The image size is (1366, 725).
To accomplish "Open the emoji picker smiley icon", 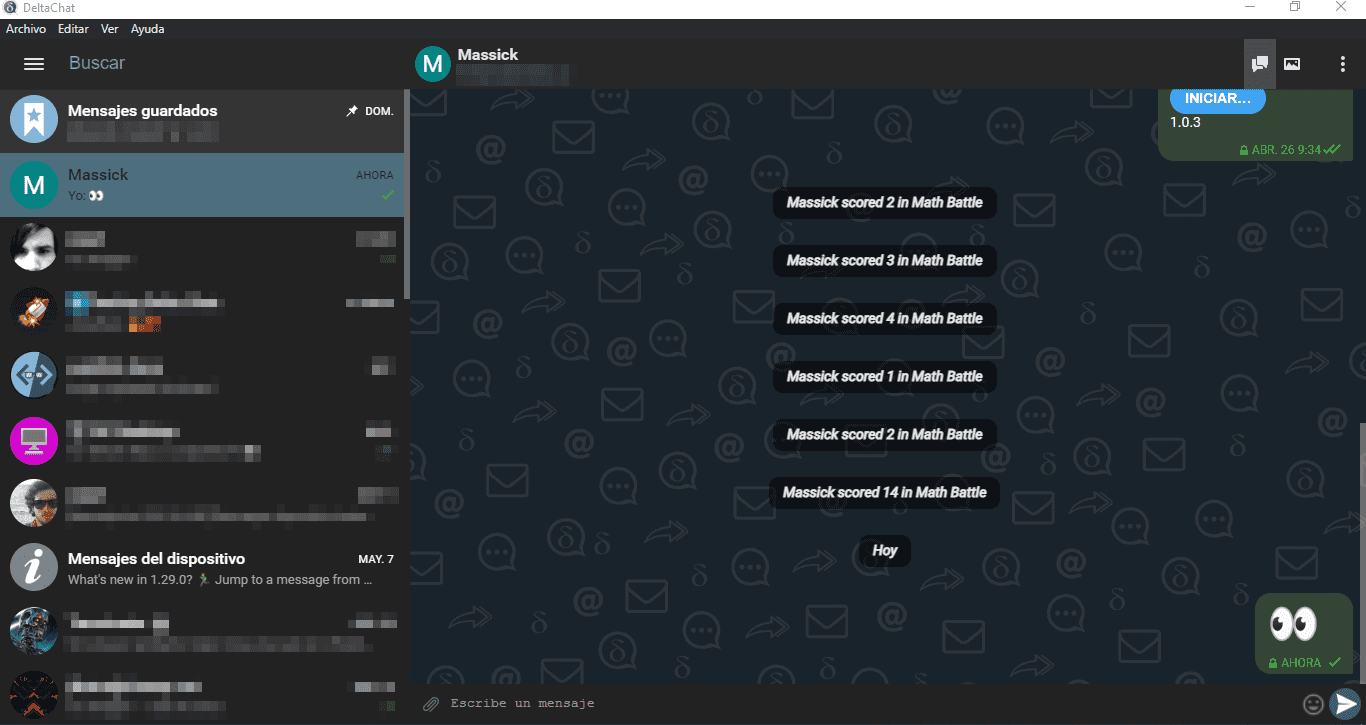I will click(x=1313, y=704).
